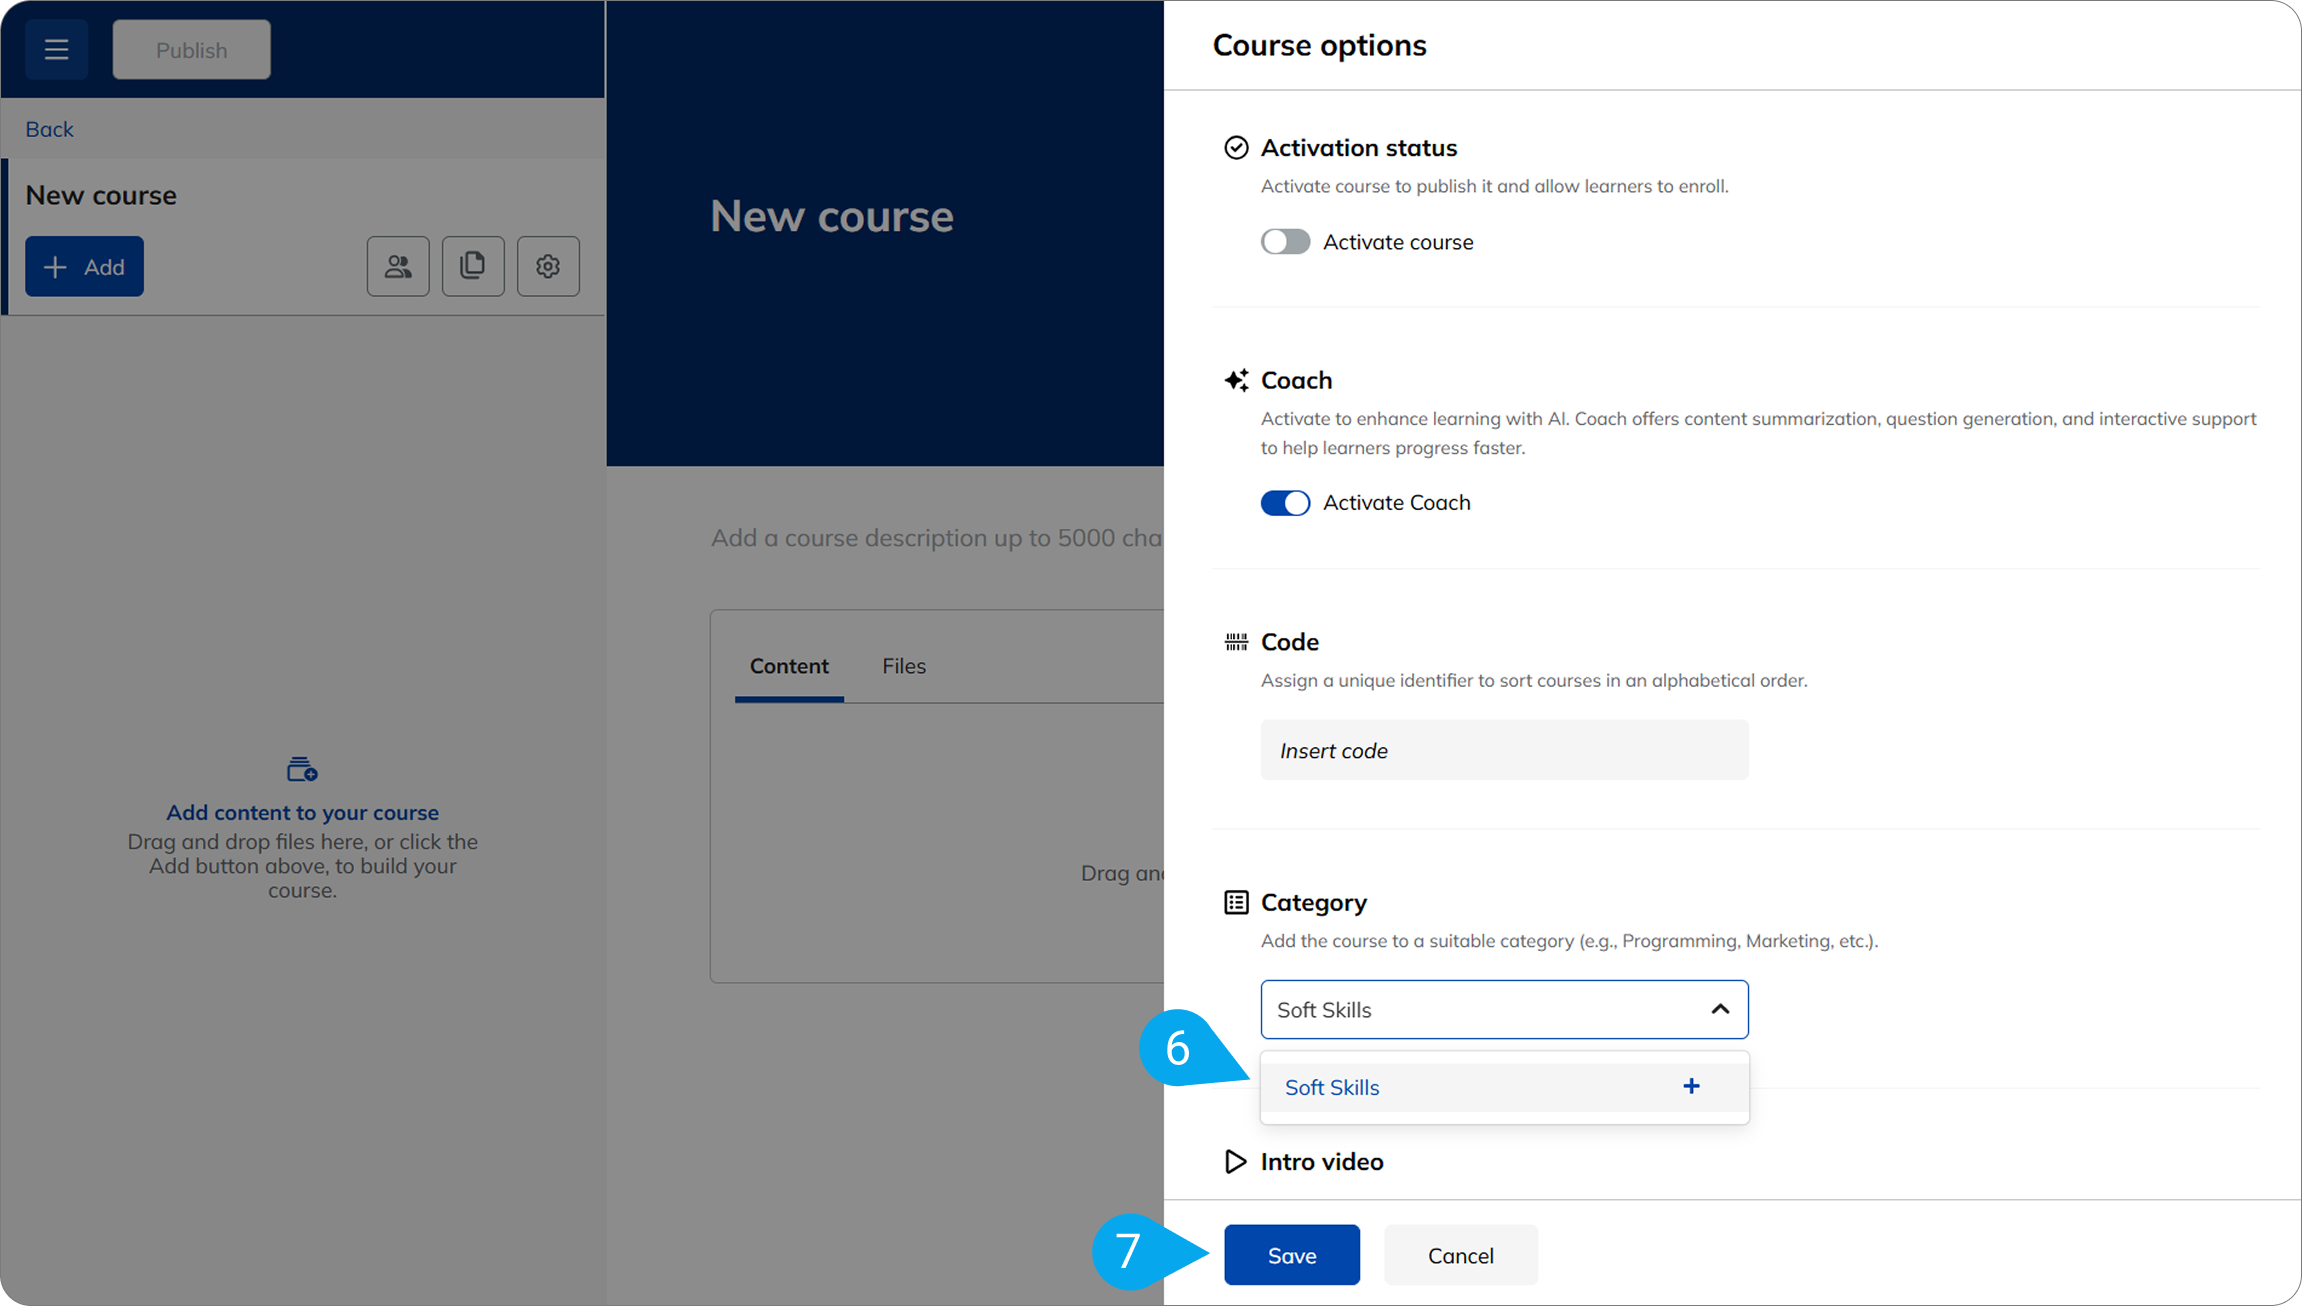Click the clone course copy icon
The image size is (2302, 1306).
473,266
